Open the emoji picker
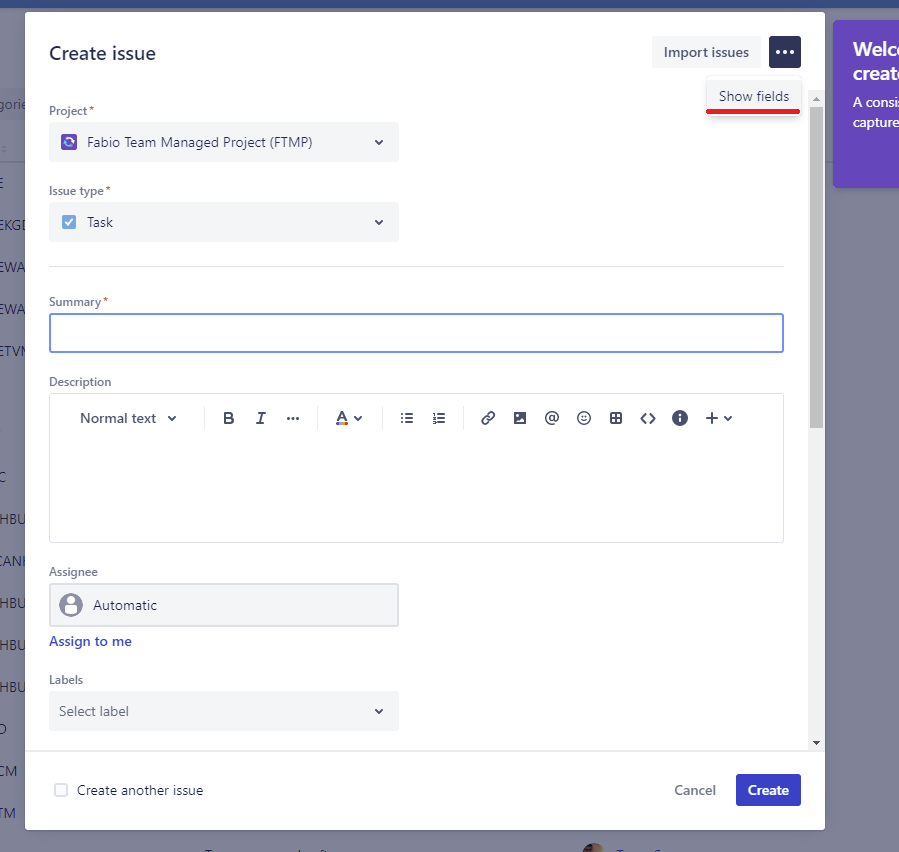 point(584,419)
